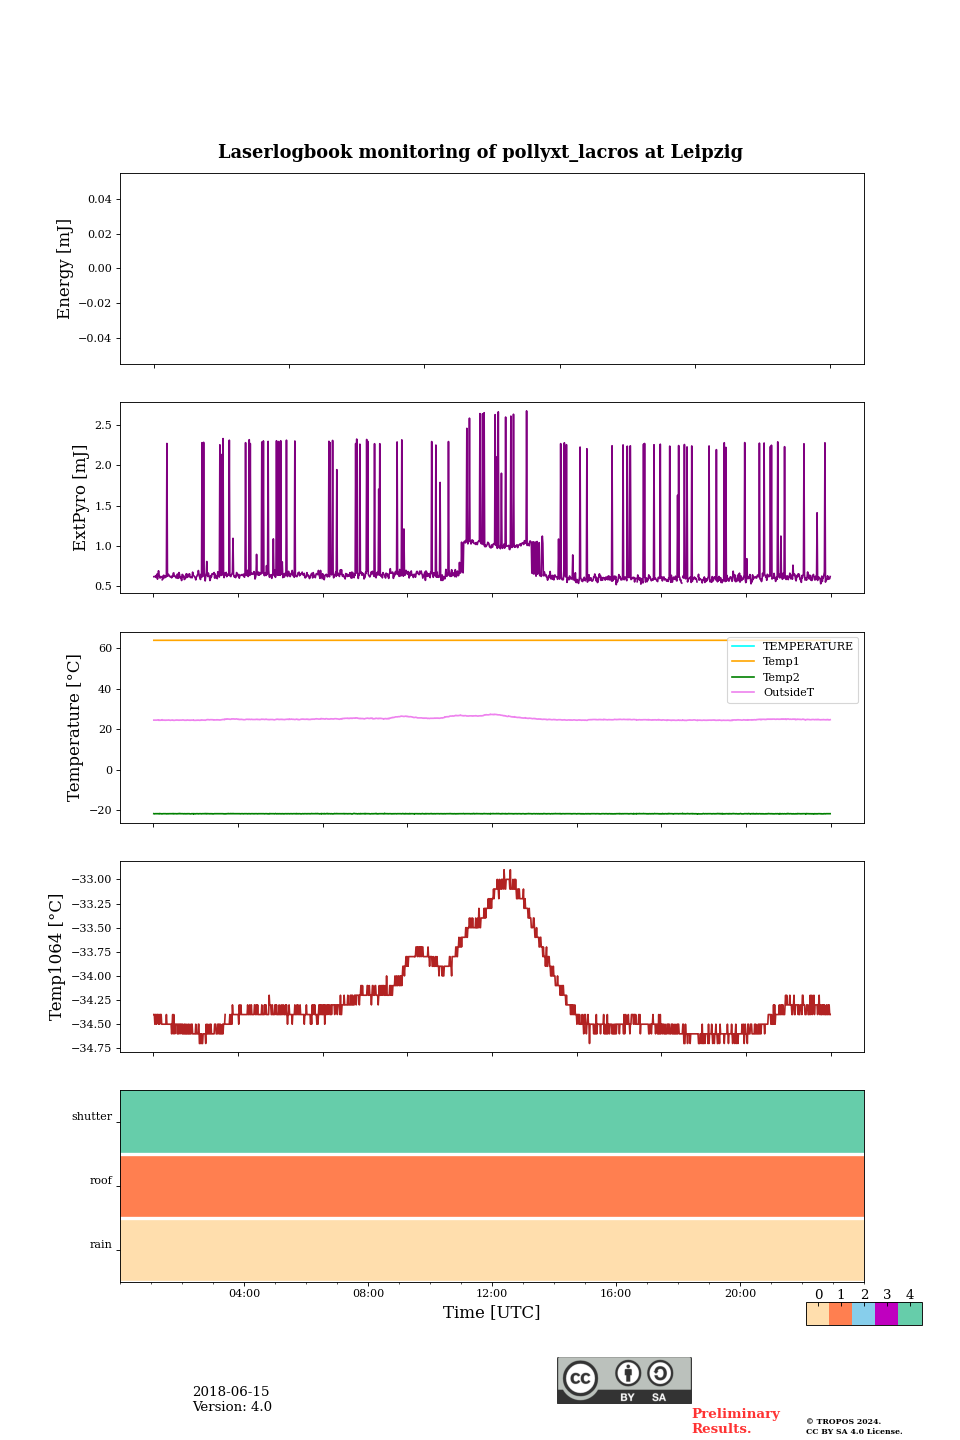Image resolution: width=960 pixels, height=1440 pixels.
Task: Click the OutsideT legend entry
Action: [x=773, y=693]
